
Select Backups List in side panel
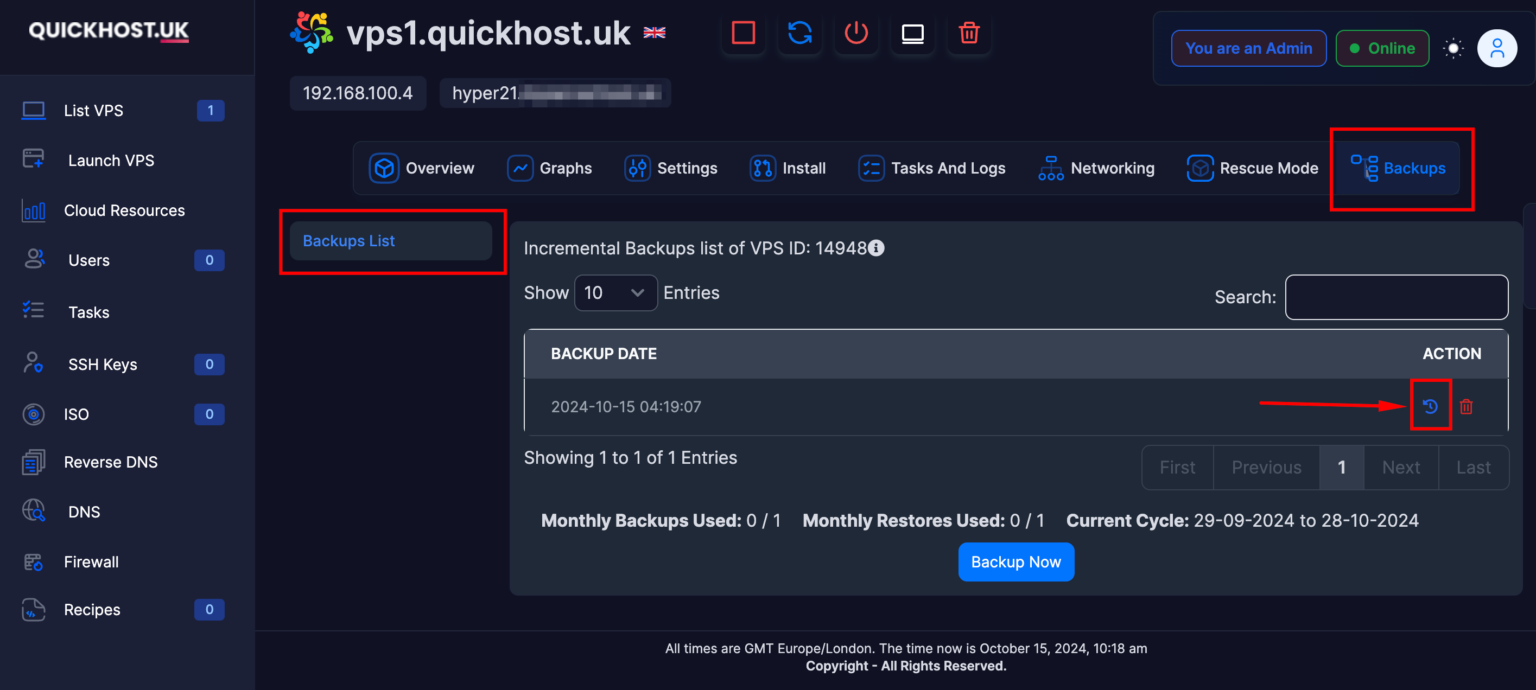tap(391, 241)
